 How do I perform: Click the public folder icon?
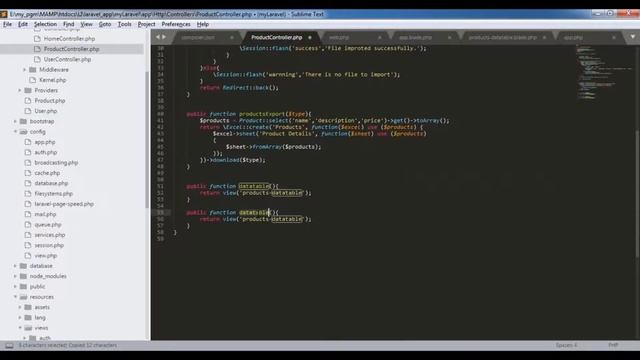pyautogui.click(x=23, y=287)
